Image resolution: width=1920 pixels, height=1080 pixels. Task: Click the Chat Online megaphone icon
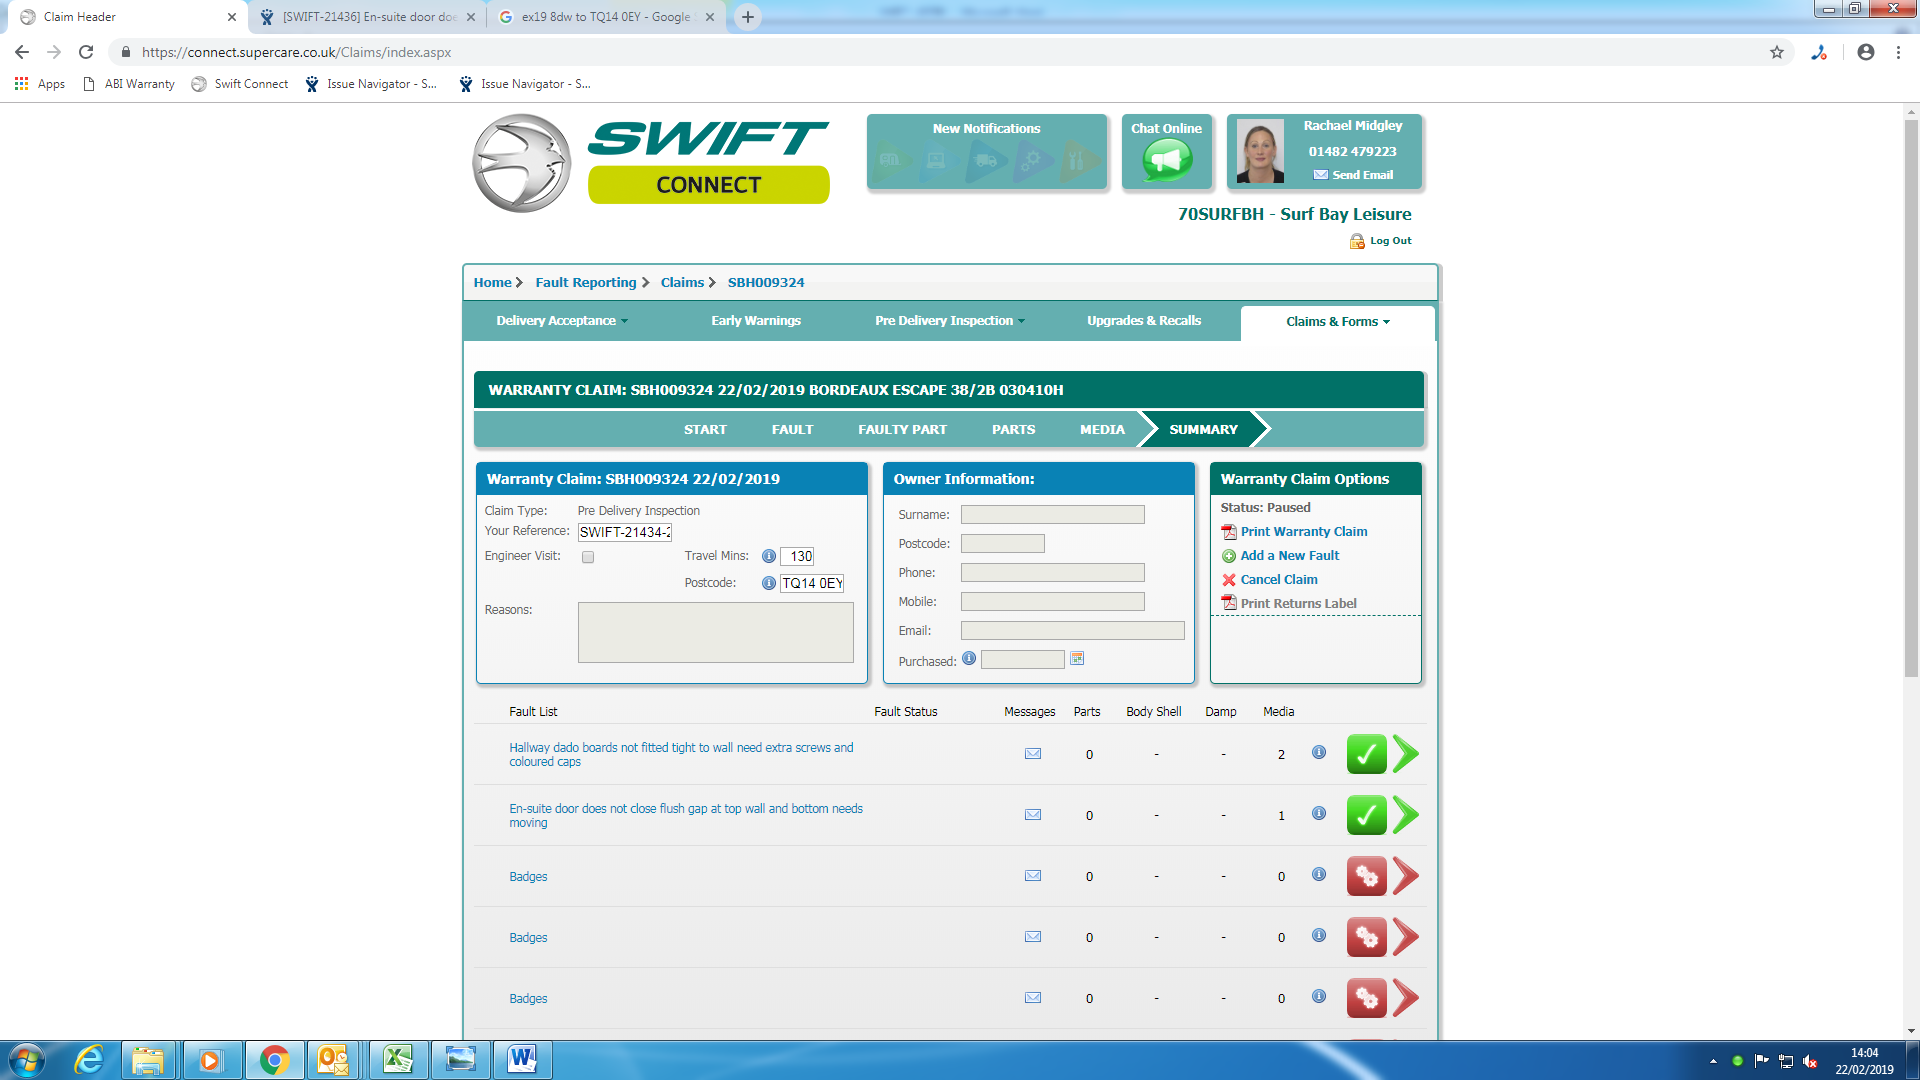tap(1167, 160)
